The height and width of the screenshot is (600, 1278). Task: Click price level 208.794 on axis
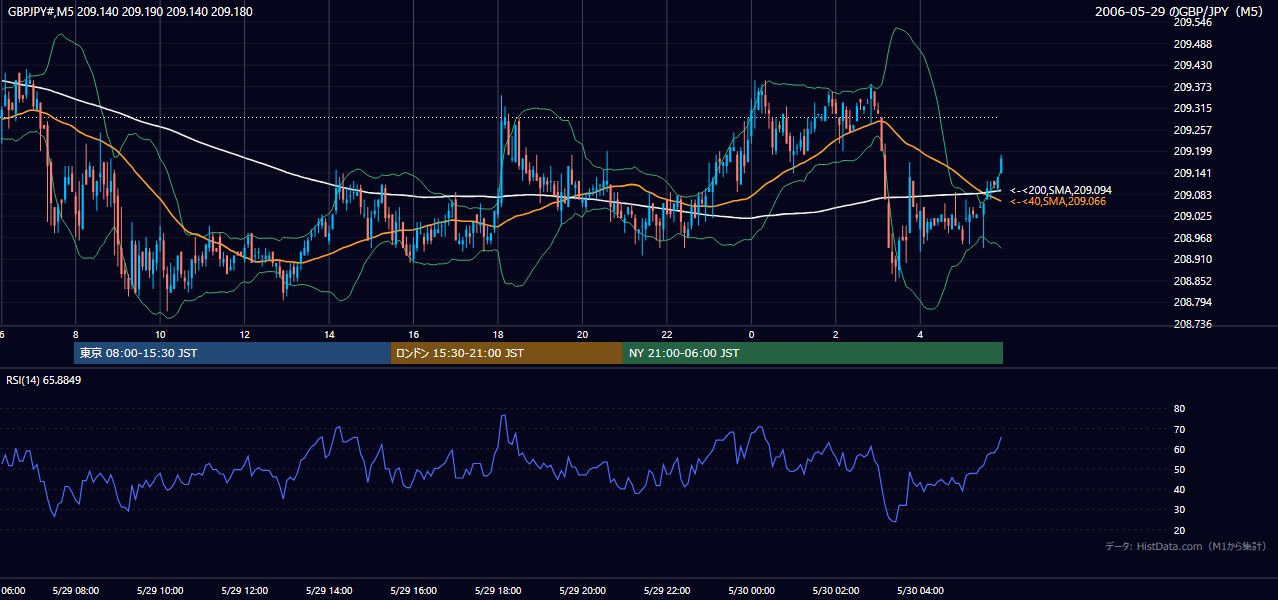tap(1192, 302)
